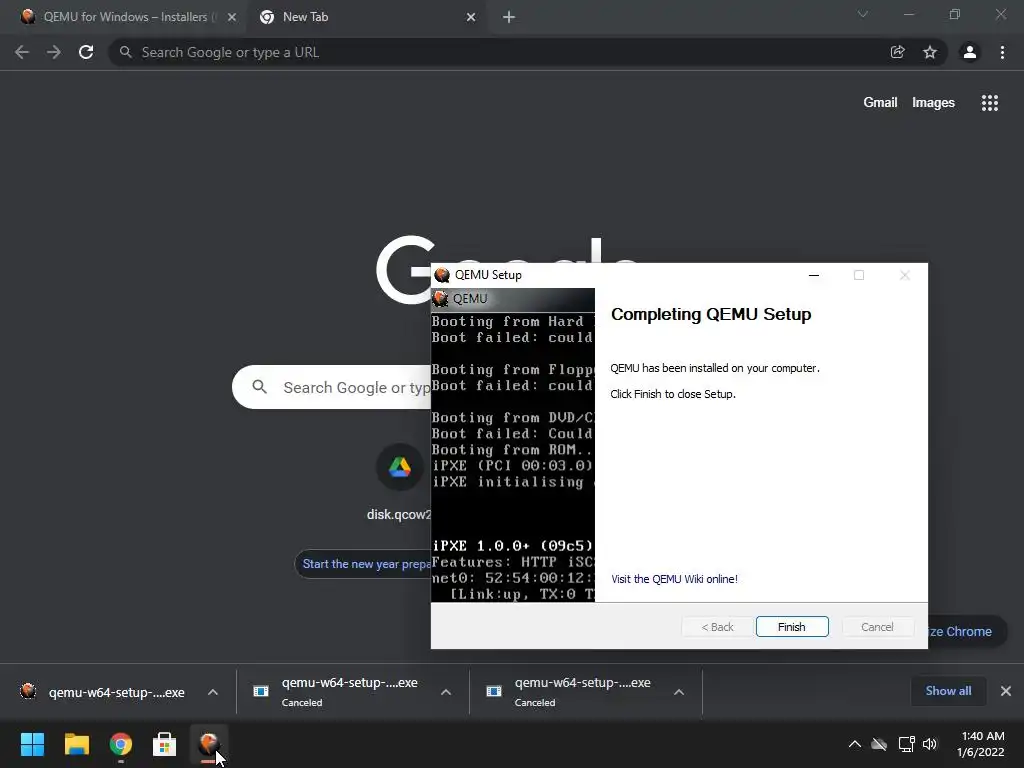This screenshot has width=1024, height=768.
Task: Share this page icon in address bar
Action: [898, 52]
